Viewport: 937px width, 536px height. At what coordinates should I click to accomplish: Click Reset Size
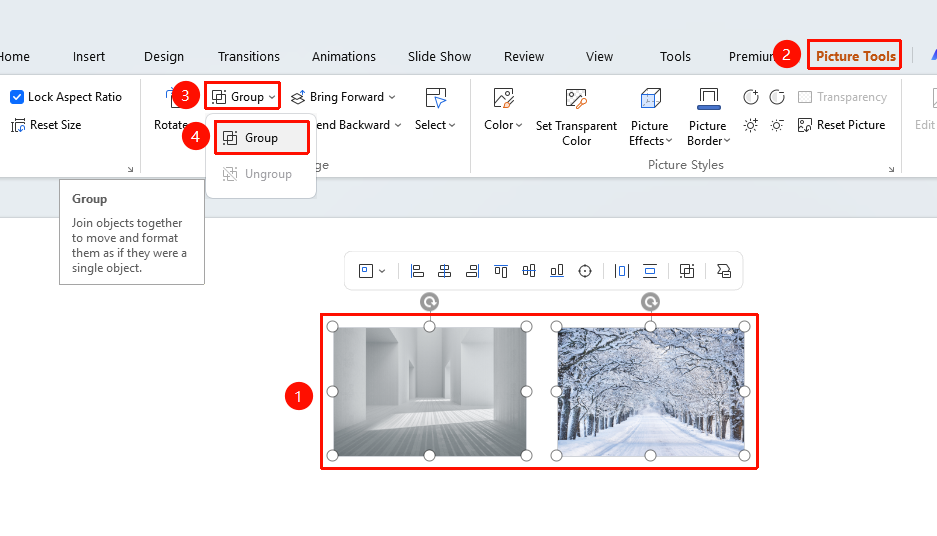(46, 125)
